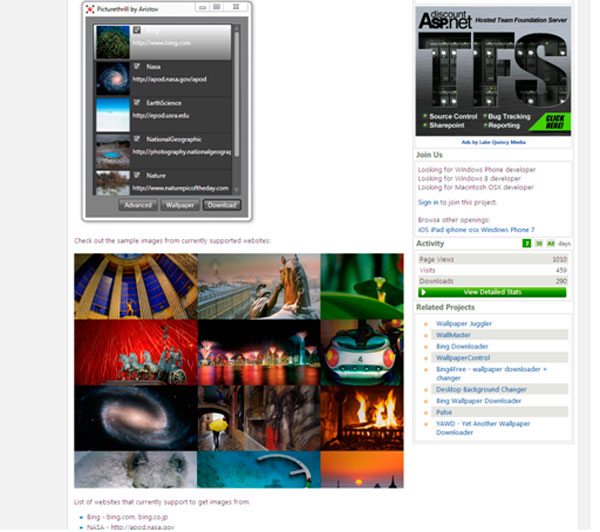Click the Sign in link
Image resolution: width=600 pixels, height=532 pixels.
pyautogui.click(x=427, y=202)
